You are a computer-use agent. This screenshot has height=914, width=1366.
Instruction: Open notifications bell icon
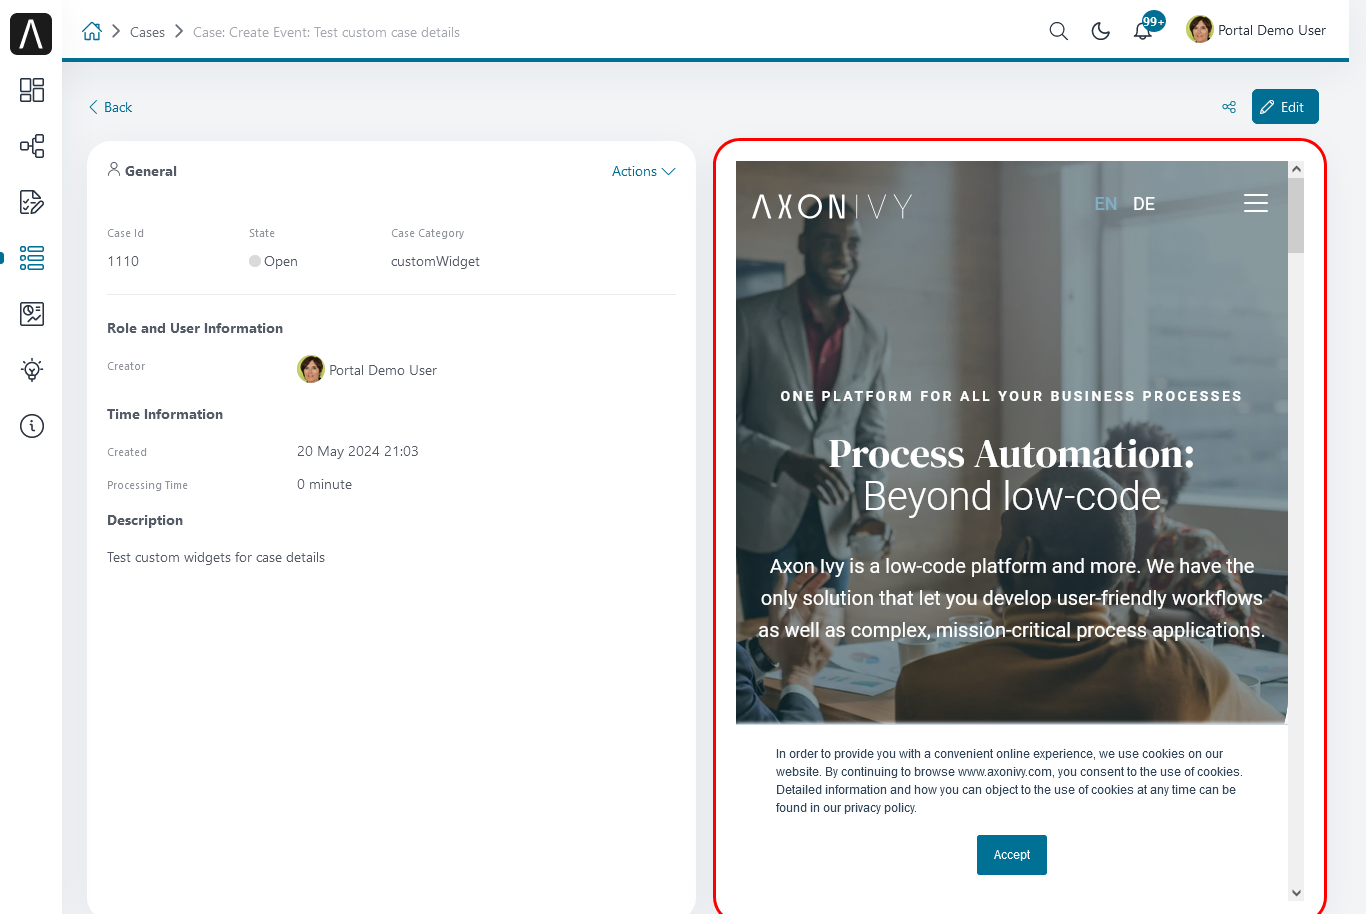(1143, 31)
